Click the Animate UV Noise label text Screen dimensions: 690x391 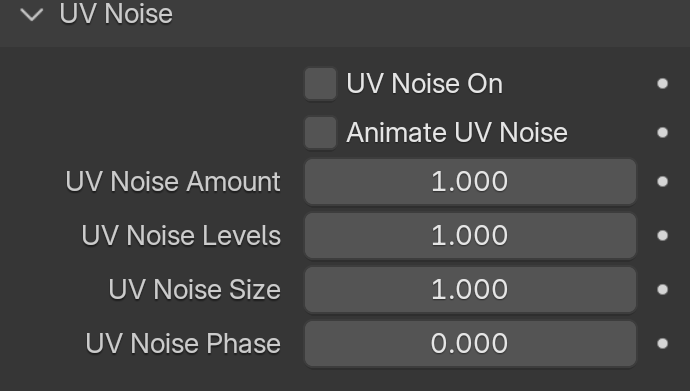[457, 132]
